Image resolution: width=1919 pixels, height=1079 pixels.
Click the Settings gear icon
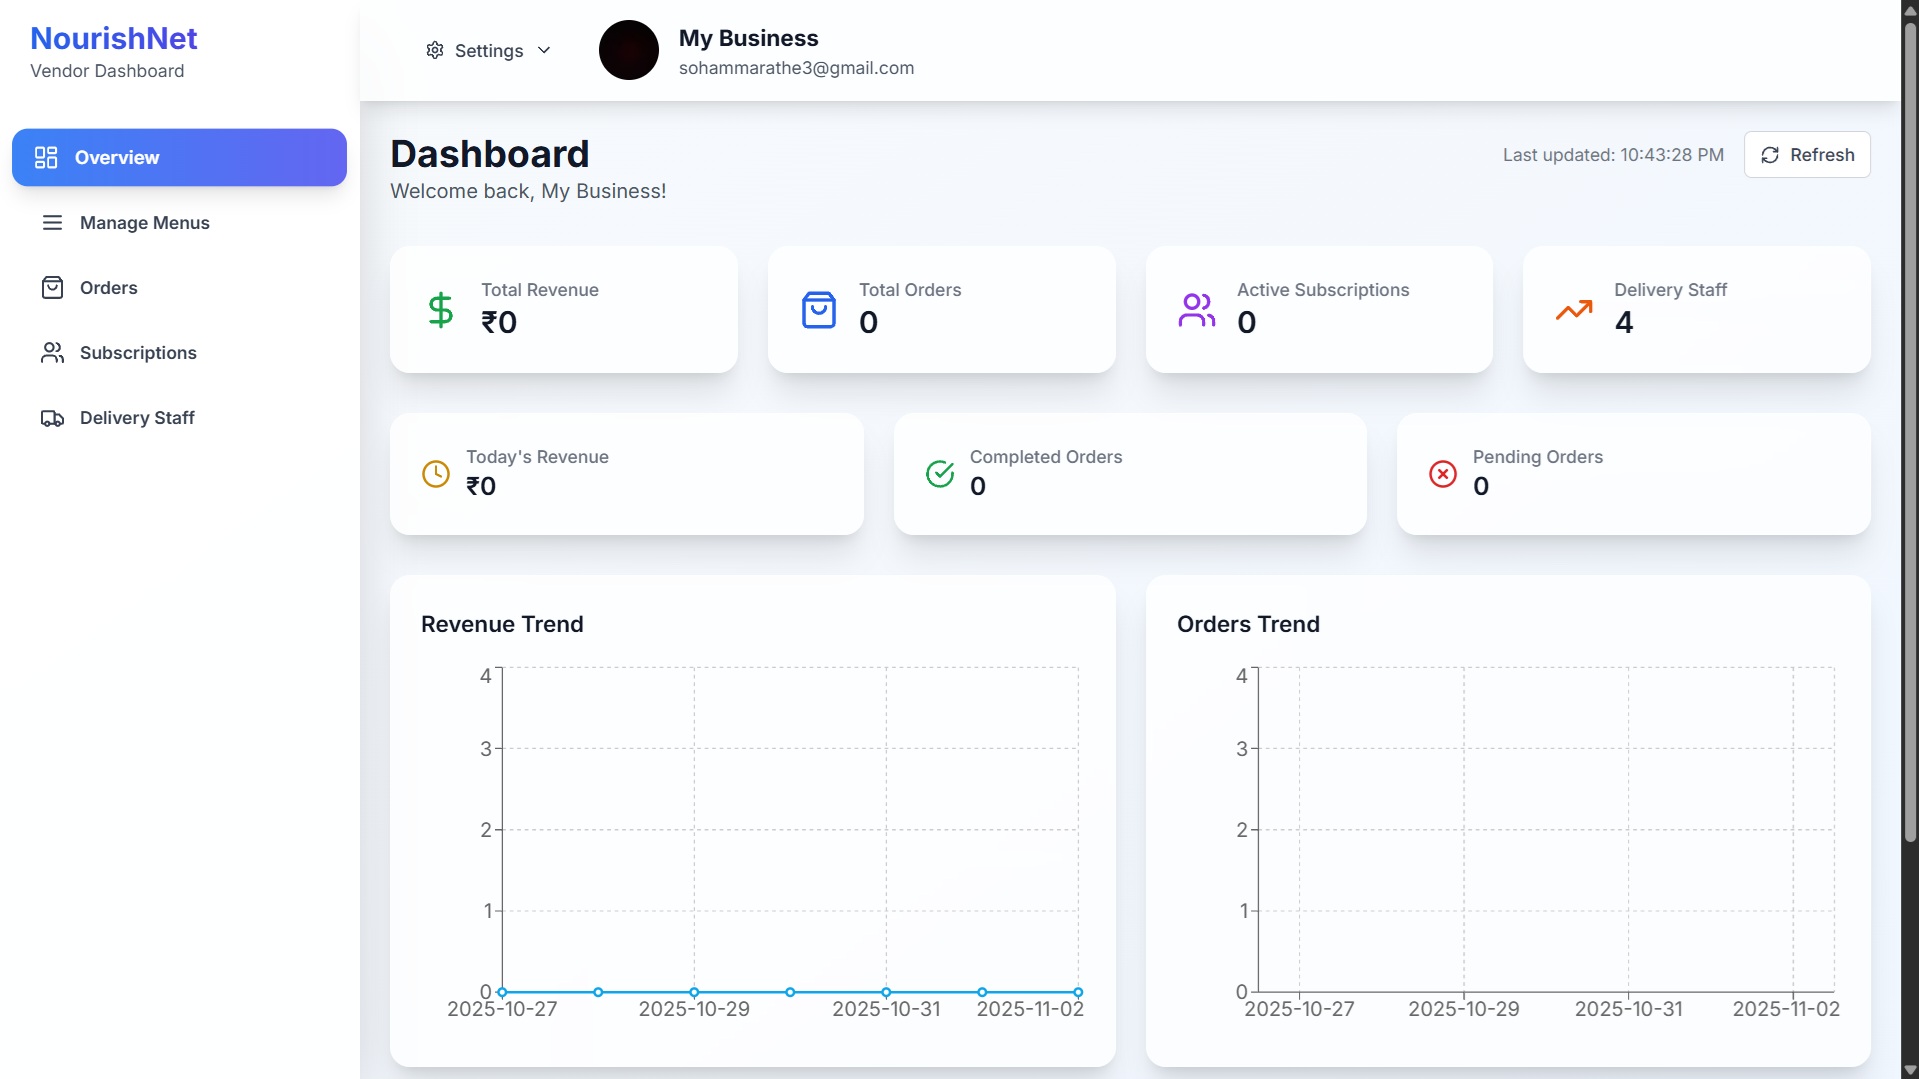point(435,50)
